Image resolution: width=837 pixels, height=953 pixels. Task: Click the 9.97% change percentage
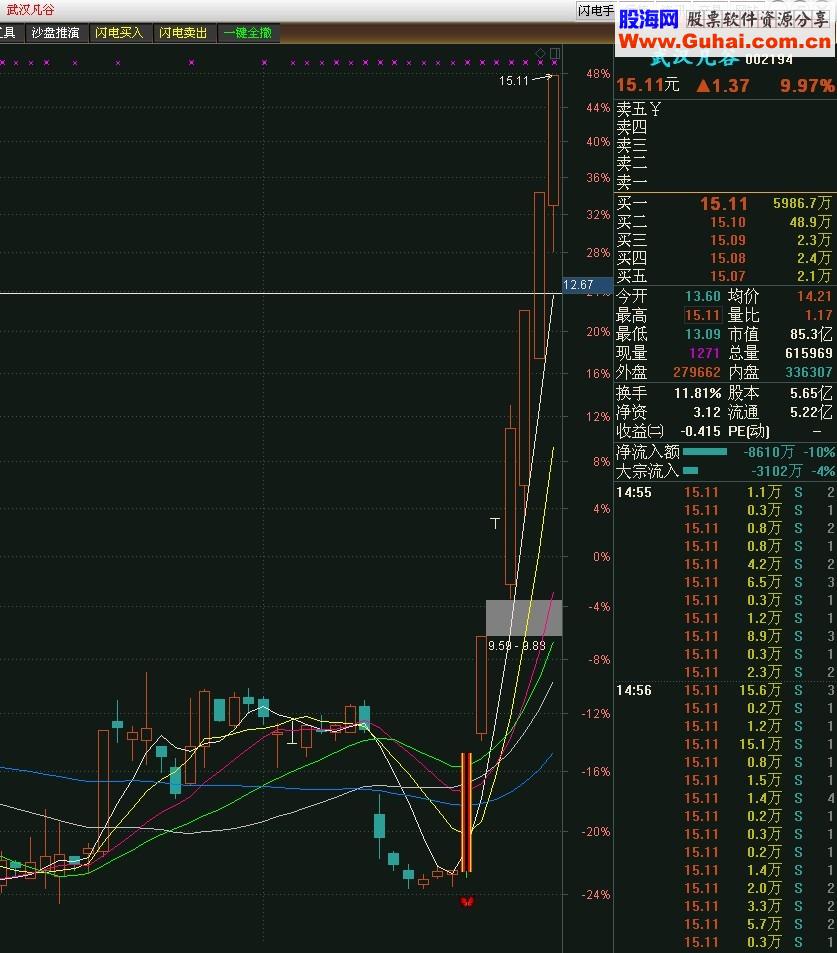pos(807,86)
